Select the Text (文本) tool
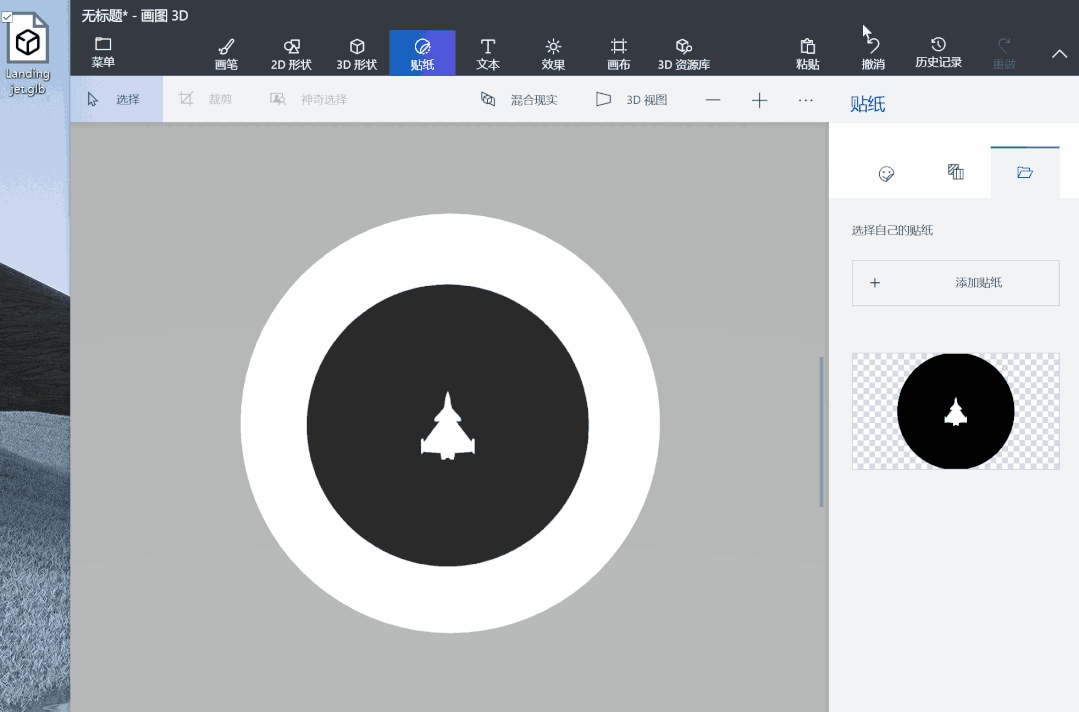This screenshot has width=1079, height=712. (x=488, y=54)
